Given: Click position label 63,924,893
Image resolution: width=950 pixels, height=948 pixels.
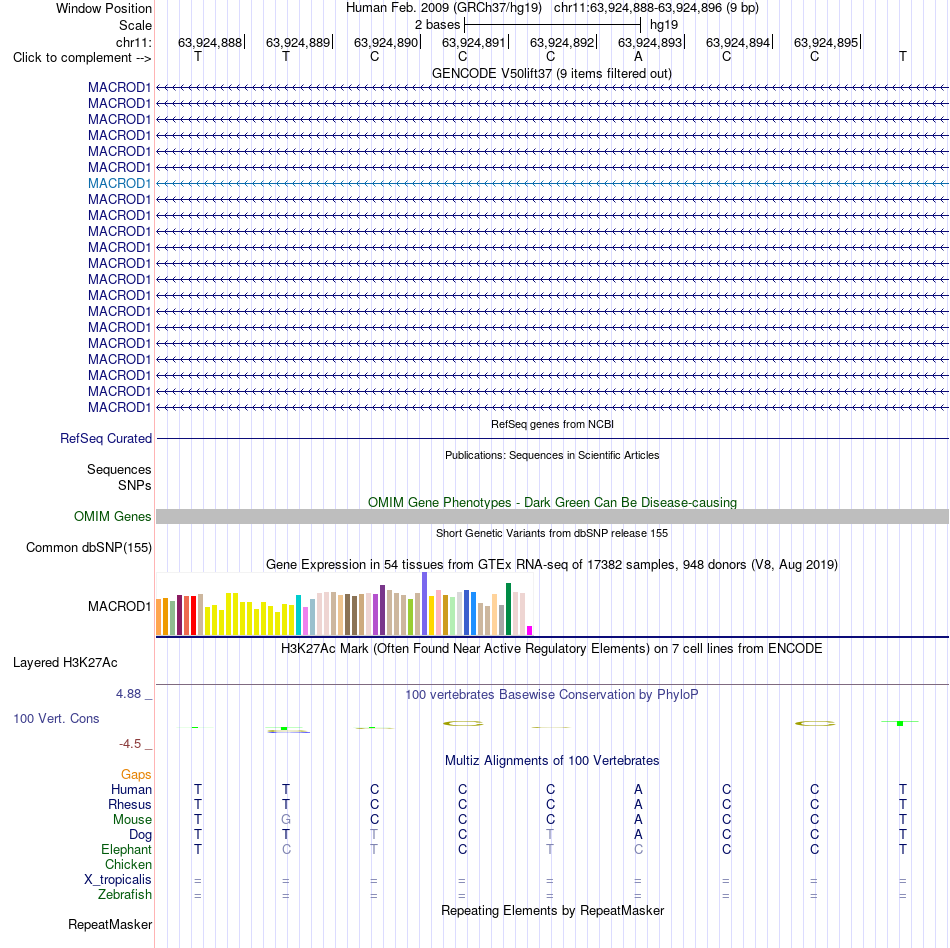Looking at the screenshot, I should coord(650,42).
